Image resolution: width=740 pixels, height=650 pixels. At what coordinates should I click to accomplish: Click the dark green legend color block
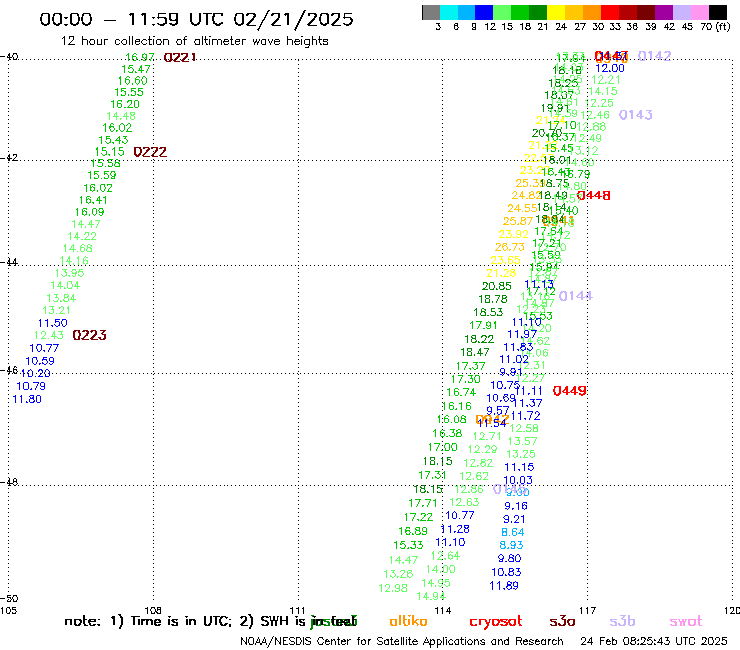point(538,12)
